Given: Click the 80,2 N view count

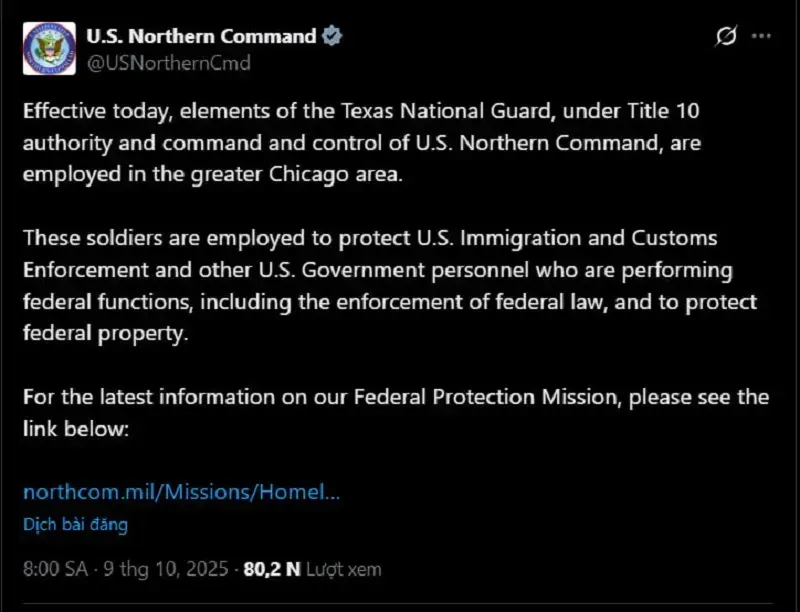Looking at the screenshot, I should tap(272, 569).
